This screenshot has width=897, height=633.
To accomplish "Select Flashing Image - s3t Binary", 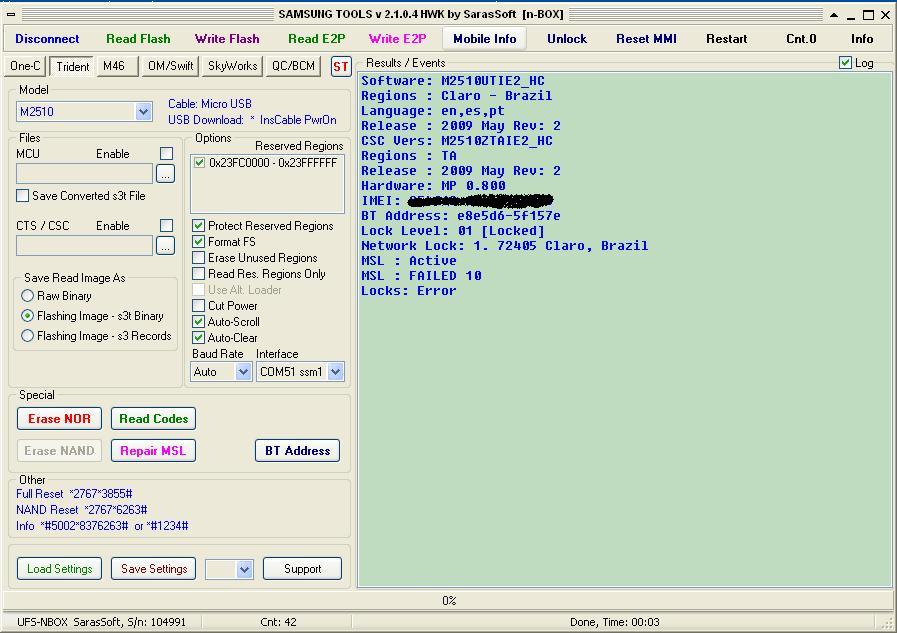I will (x=92, y=316).
